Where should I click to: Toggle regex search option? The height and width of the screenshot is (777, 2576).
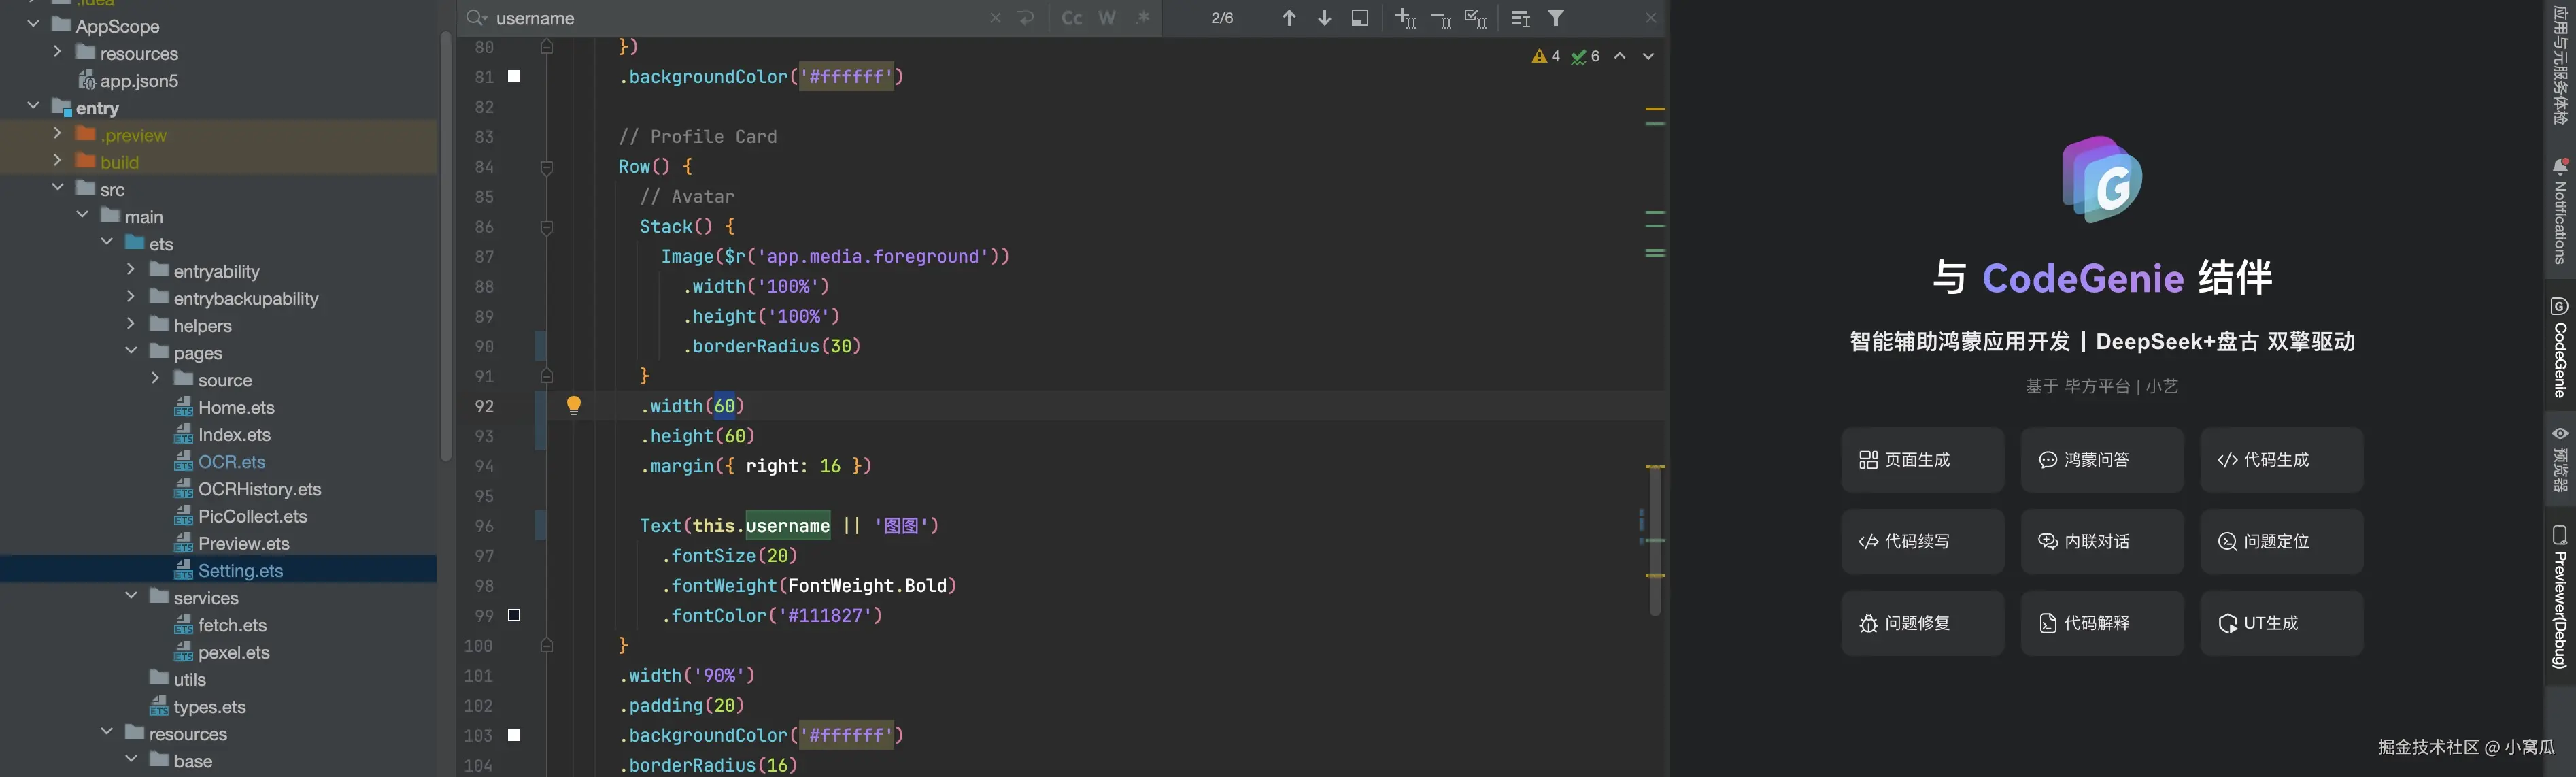(x=1142, y=18)
